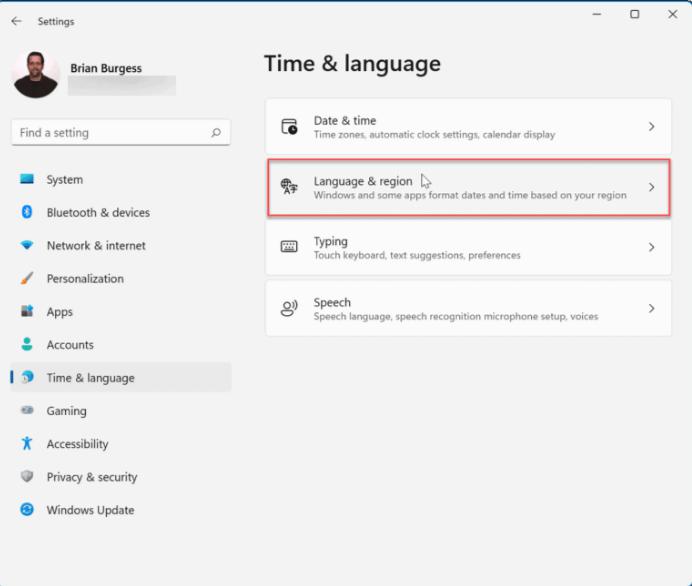Viewport: 692px width, 586px height.
Task: Open Gaming settings category
Action: (x=121, y=411)
